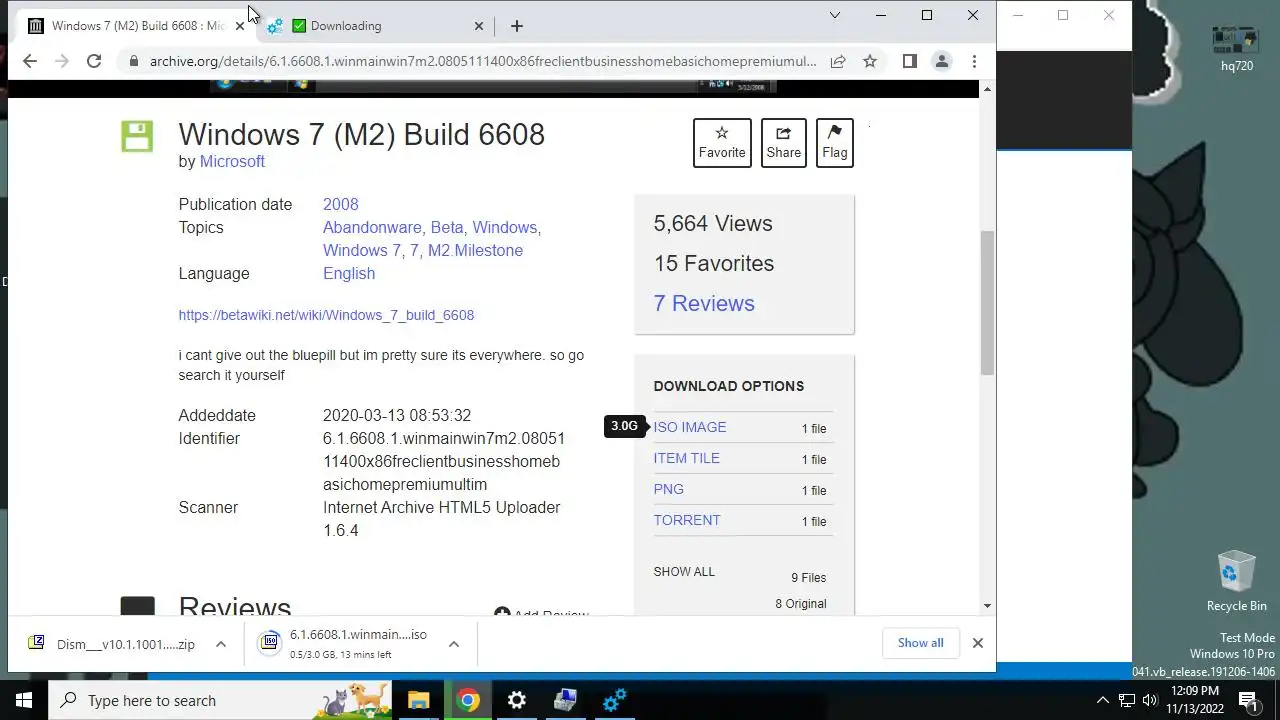Reload the archive.org page
Screen dimensions: 1280x720
93,61
